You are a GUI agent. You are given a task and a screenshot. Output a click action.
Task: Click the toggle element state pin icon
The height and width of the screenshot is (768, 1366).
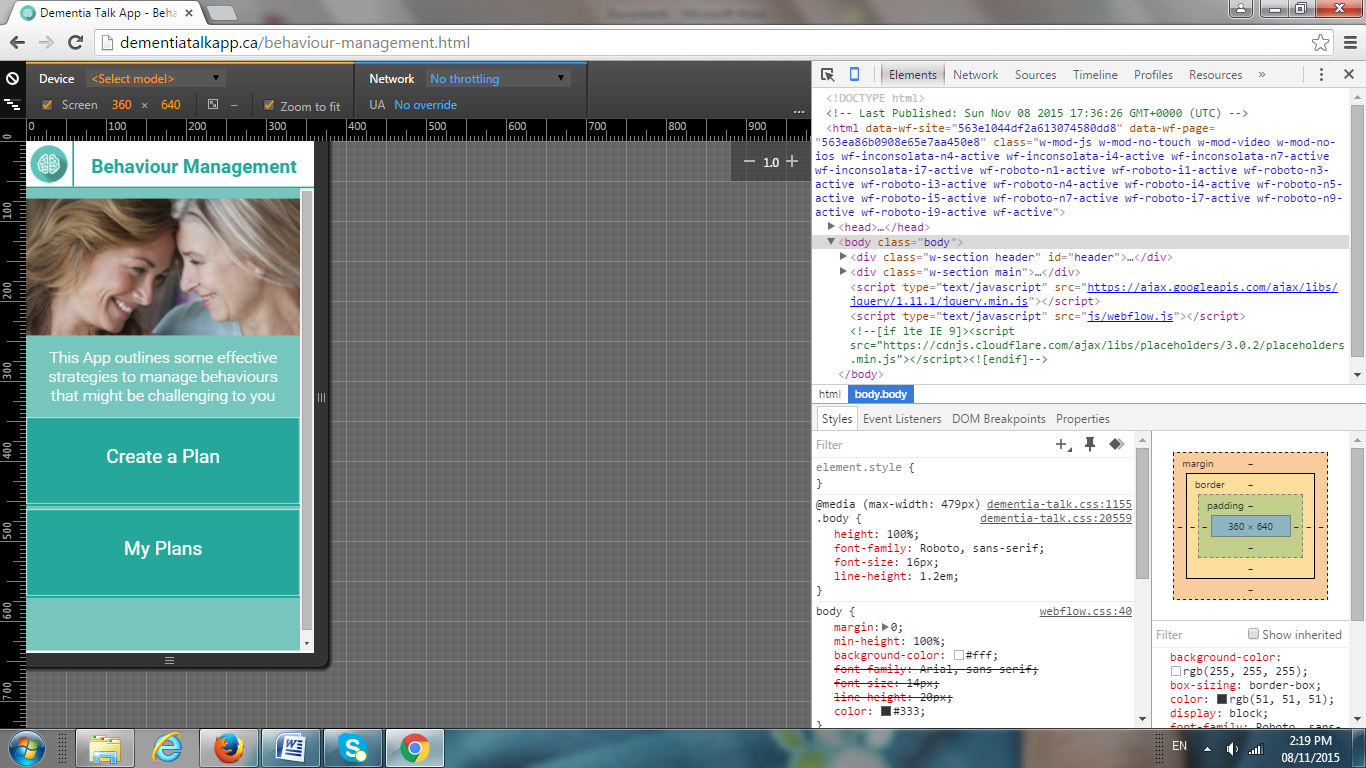coord(1090,445)
